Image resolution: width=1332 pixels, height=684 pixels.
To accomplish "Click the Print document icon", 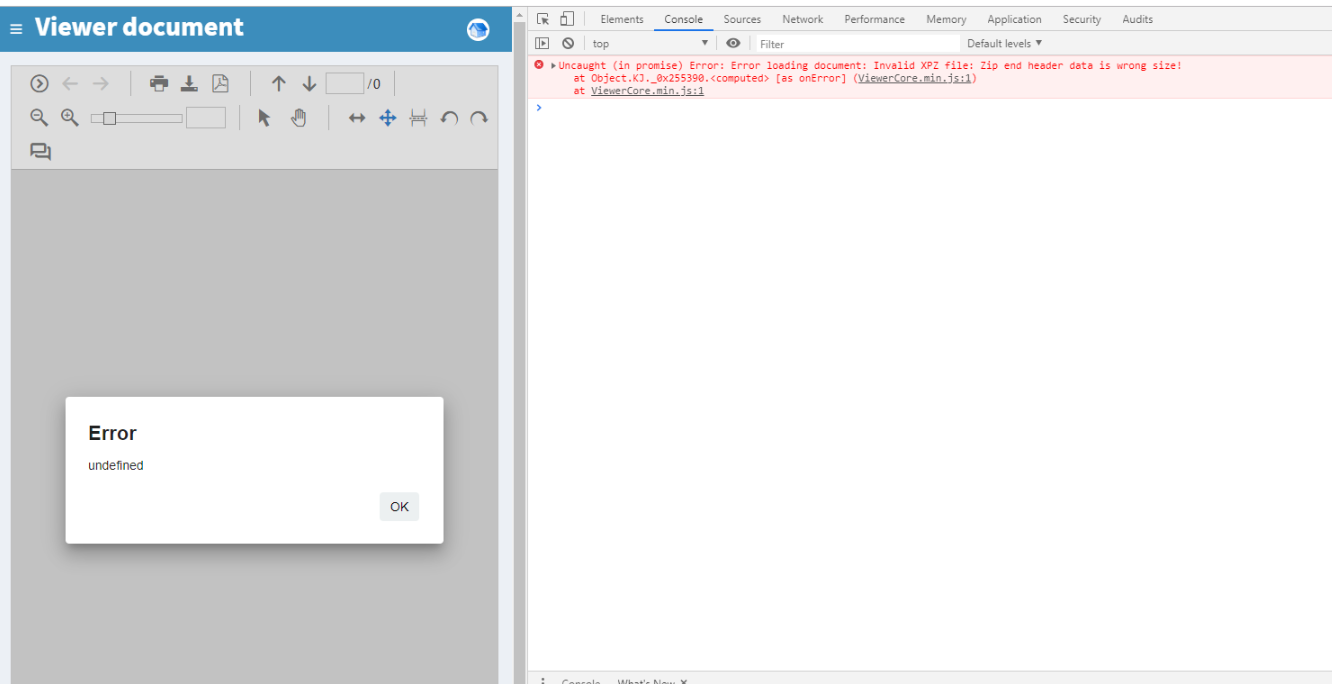I will coord(159,84).
